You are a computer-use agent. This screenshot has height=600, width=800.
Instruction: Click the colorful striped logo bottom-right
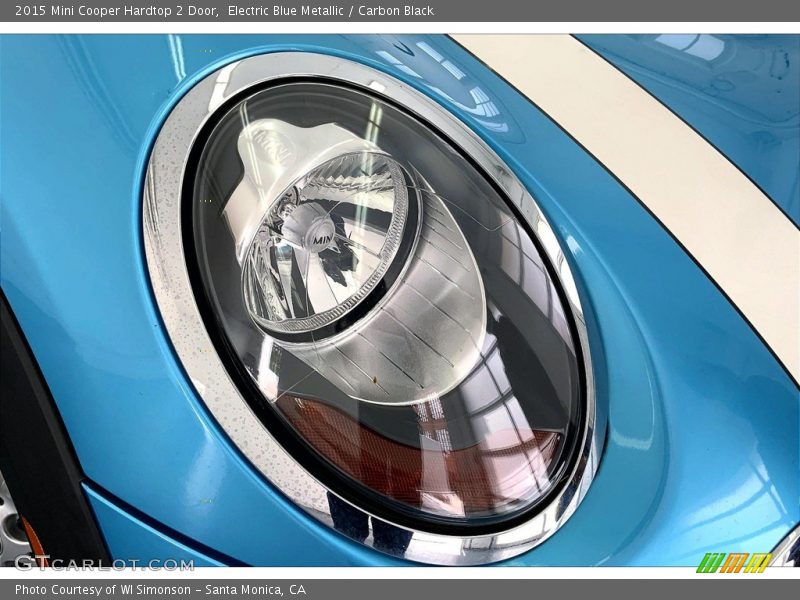(x=734, y=562)
